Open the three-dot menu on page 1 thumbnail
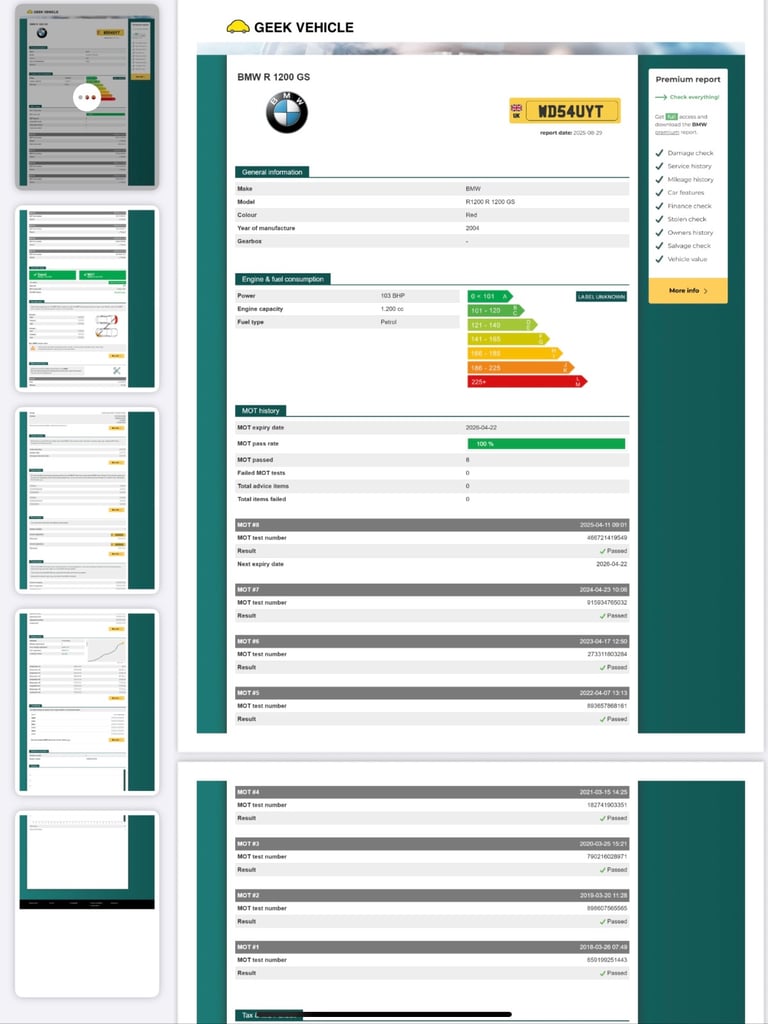 click(x=87, y=97)
